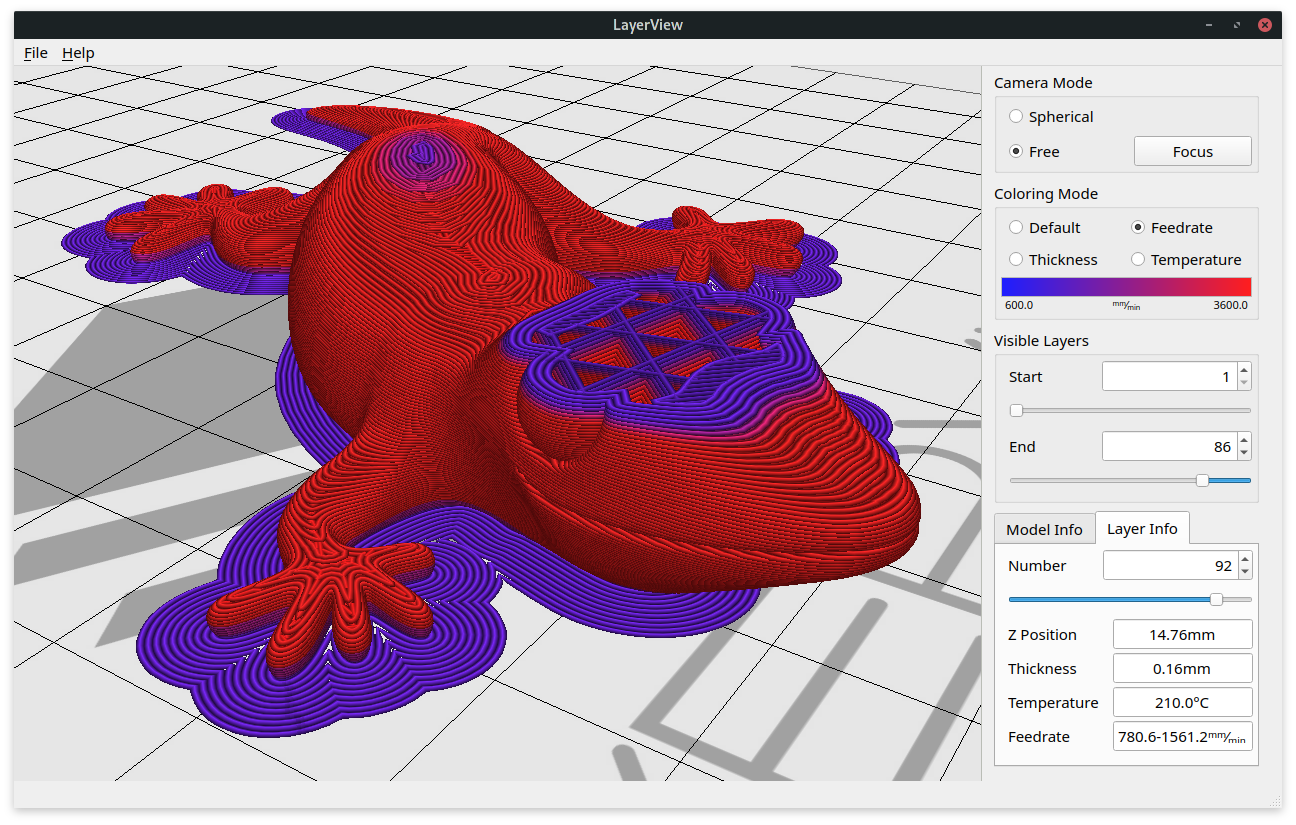Decrement the Start layer spinbox down arrow
Image resolution: width=1296 pixels, height=825 pixels.
(1244, 383)
